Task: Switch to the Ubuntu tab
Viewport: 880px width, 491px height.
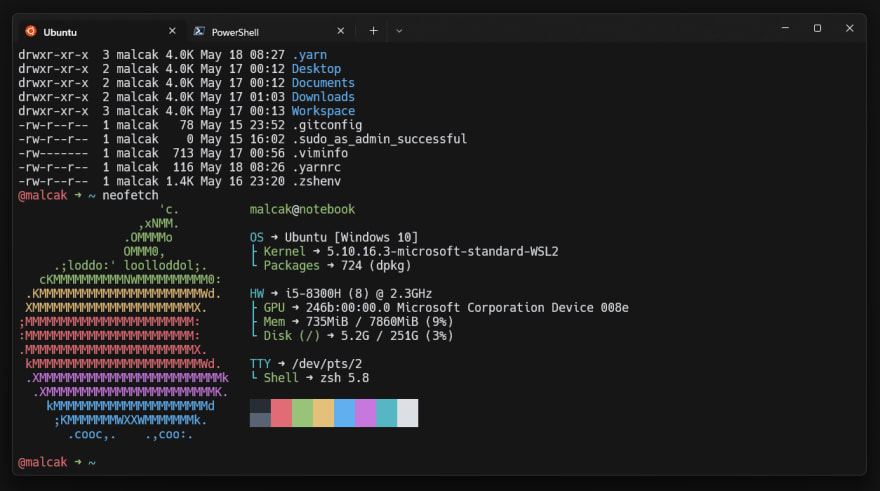Action: click(x=101, y=31)
